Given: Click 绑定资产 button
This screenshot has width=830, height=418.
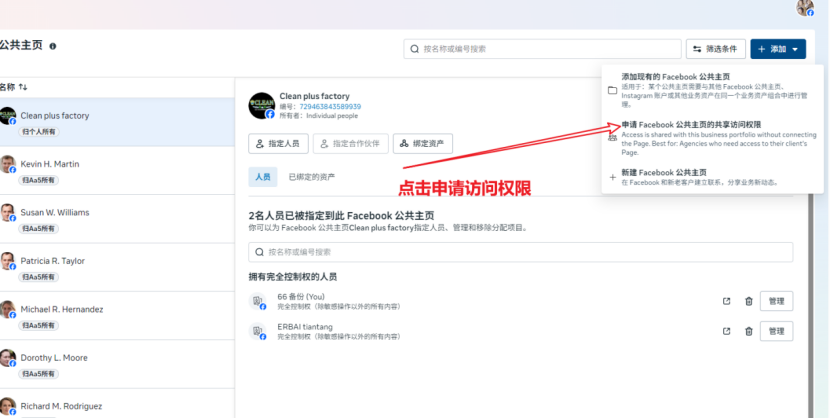Looking at the screenshot, I should coord(422,143).
